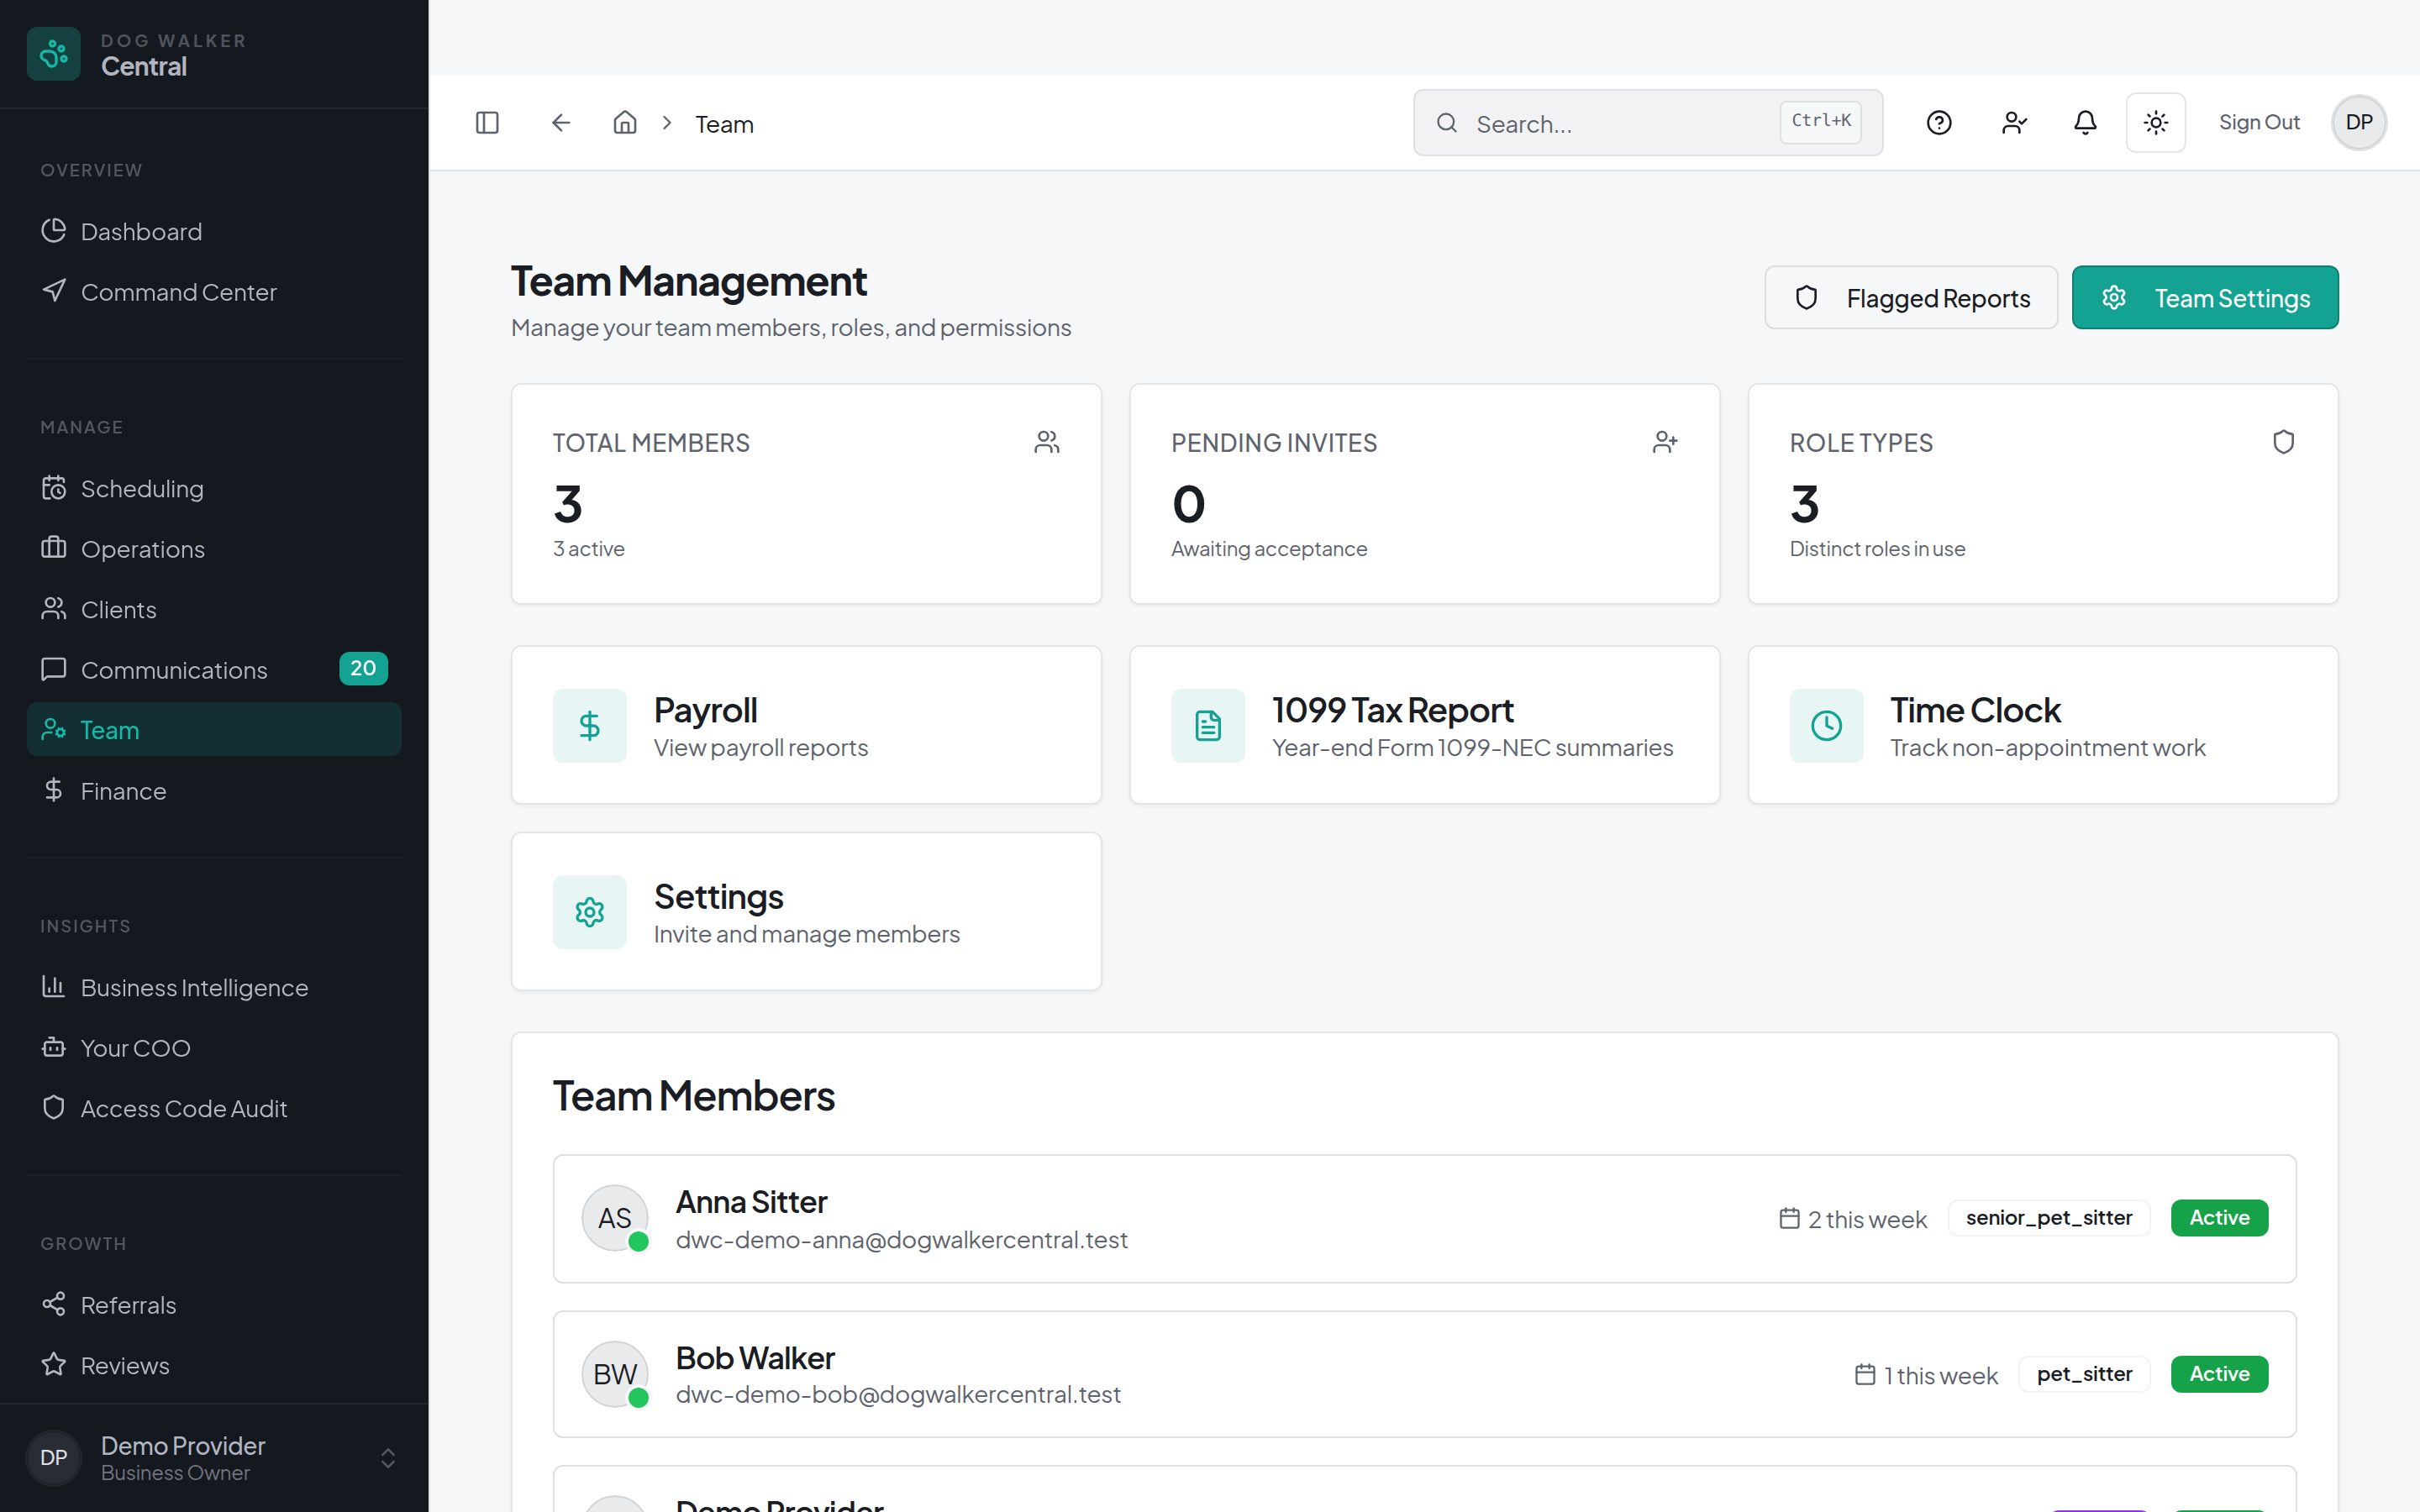The height and width of the screenshot is (1512, 2420).
Task: Open Your COO in sidebar
Action: [214, 1047]
